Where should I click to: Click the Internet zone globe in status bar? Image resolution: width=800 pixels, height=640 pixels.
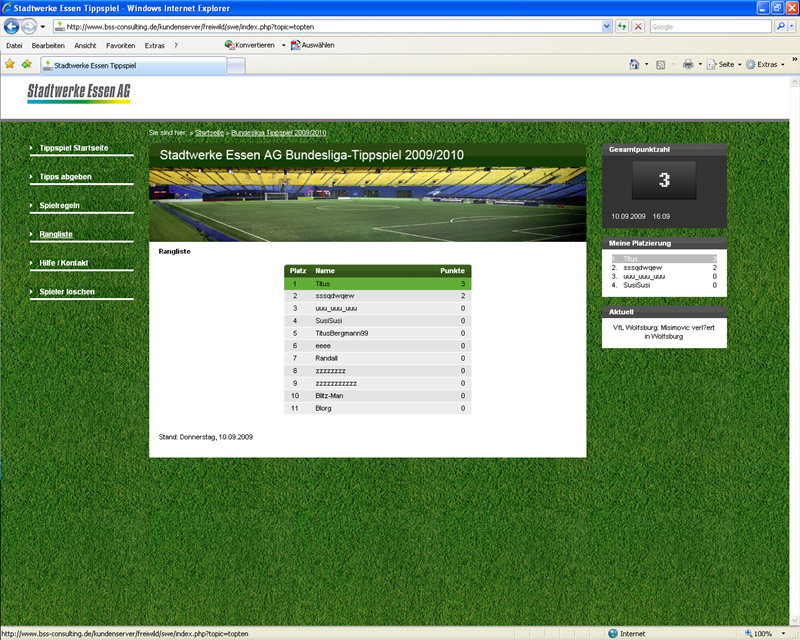(613, 633)
